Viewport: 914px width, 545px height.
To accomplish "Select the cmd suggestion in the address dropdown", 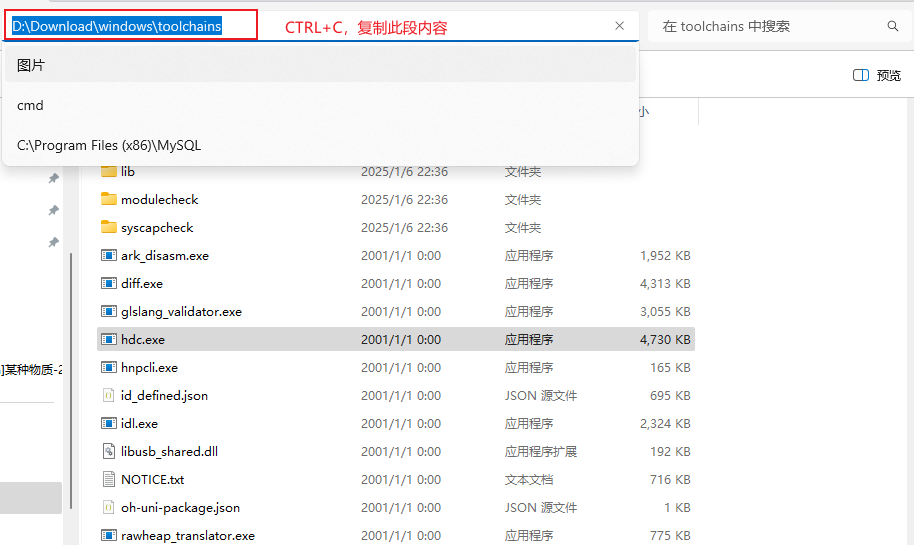I will (320, 106).
